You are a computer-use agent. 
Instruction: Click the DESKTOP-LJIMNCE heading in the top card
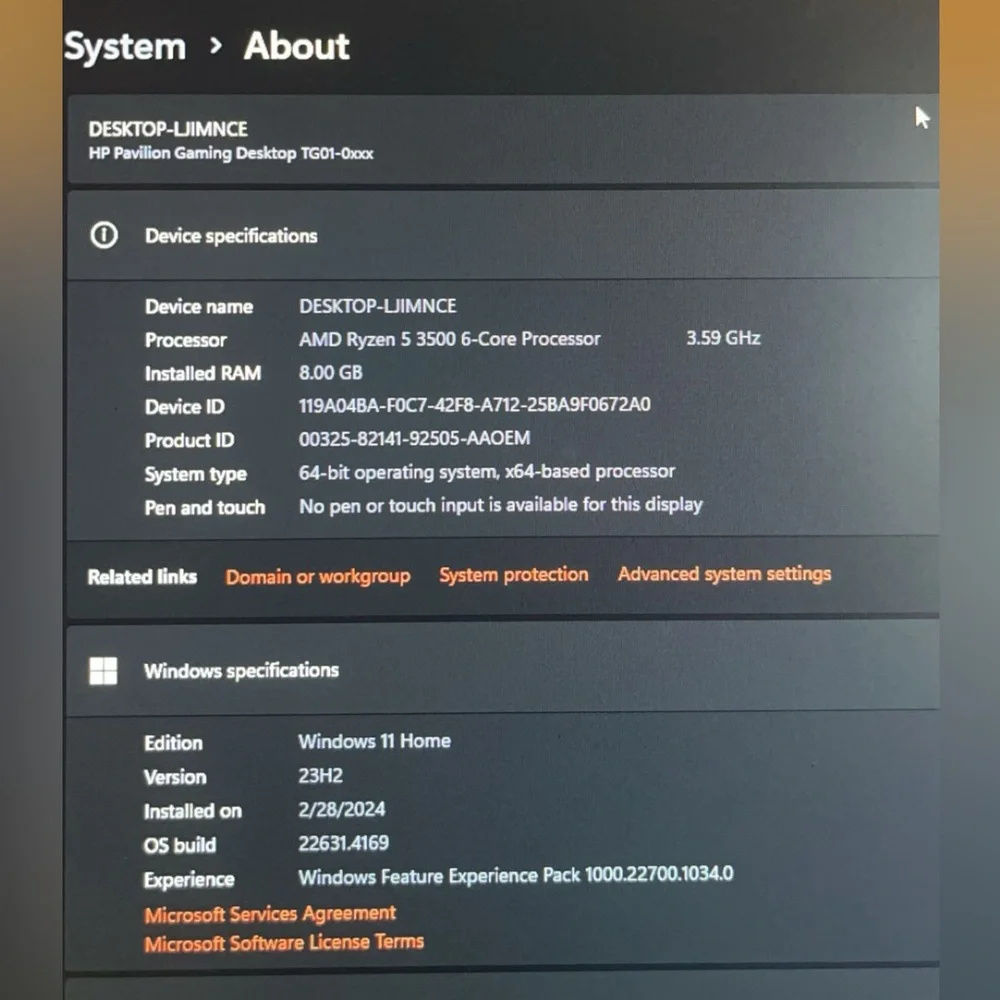[168, 129]
